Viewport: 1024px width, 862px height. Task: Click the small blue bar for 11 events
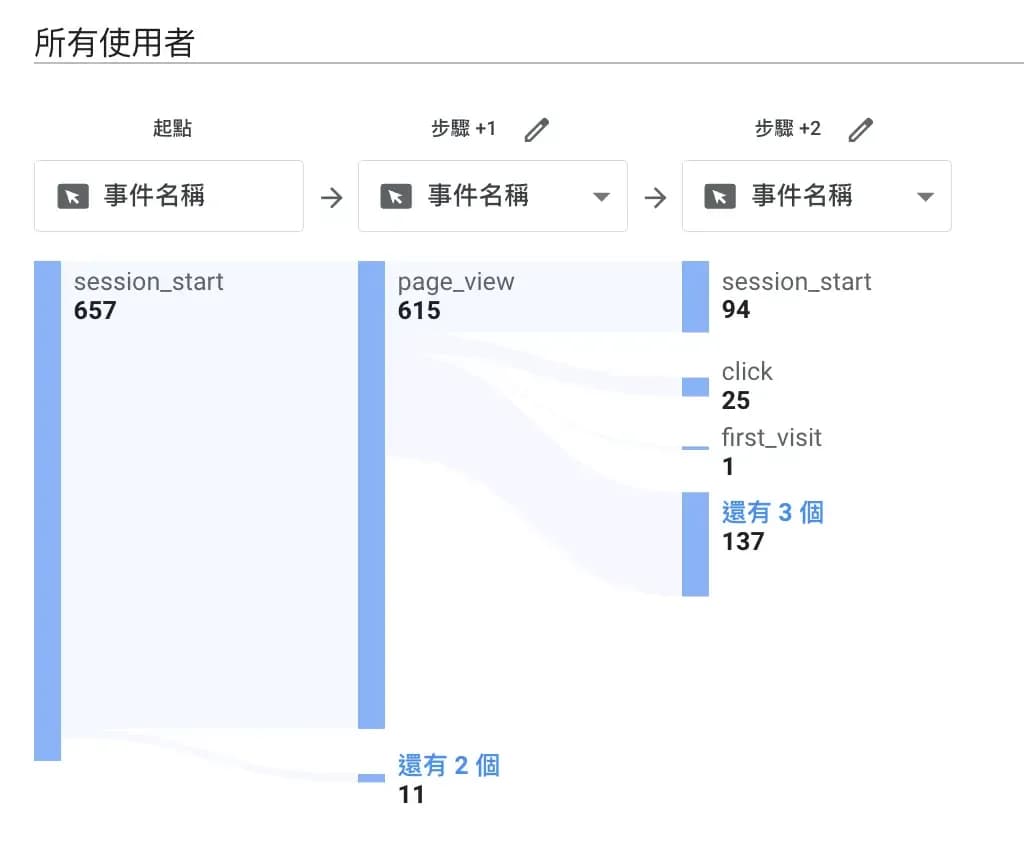[371, 778]
